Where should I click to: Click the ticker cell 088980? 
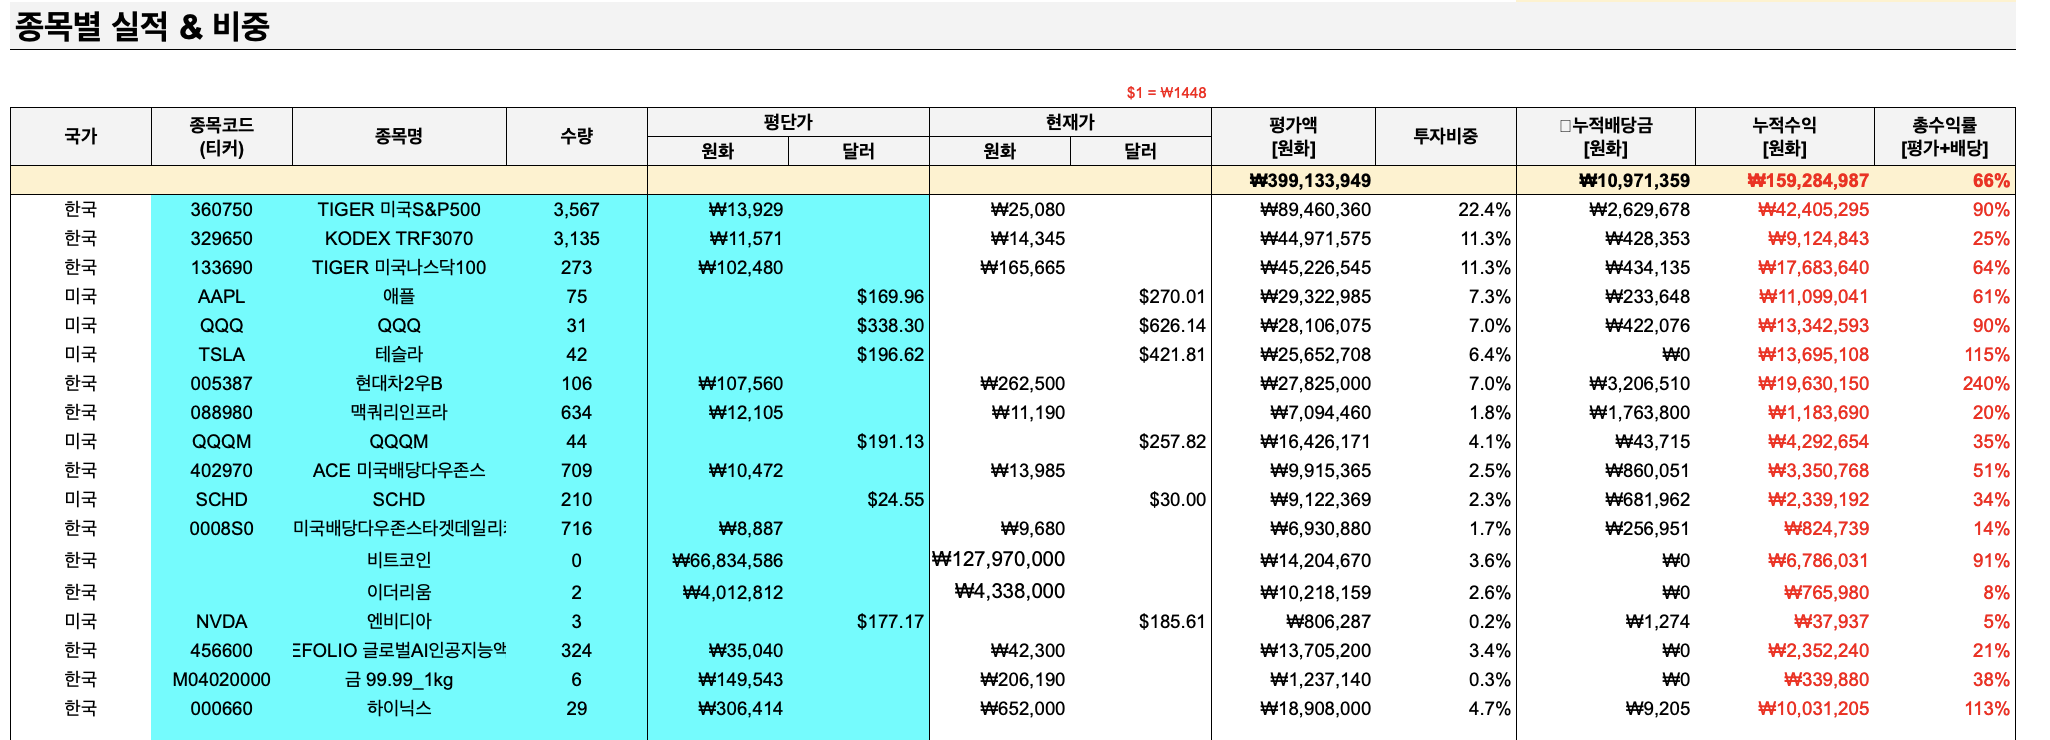pyautogui.click(x=222, y=413)
